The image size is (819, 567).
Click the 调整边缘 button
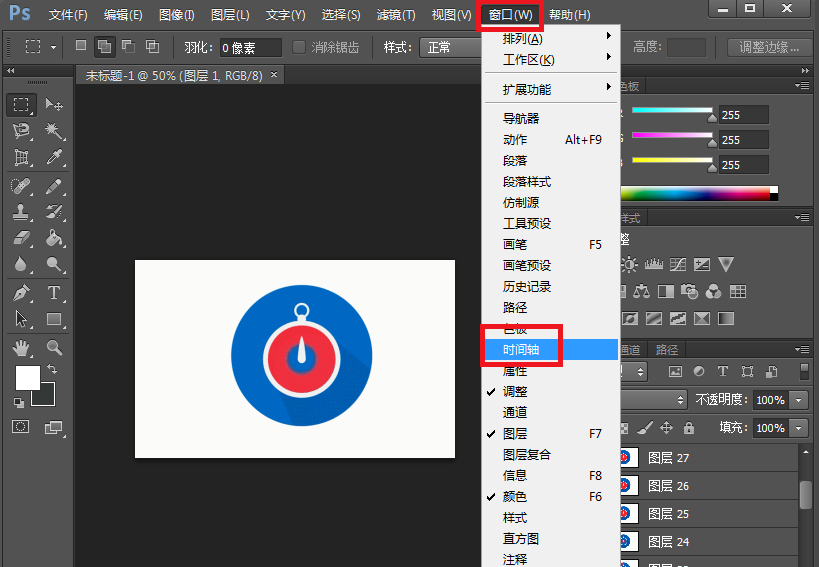(x=769, y=47)
